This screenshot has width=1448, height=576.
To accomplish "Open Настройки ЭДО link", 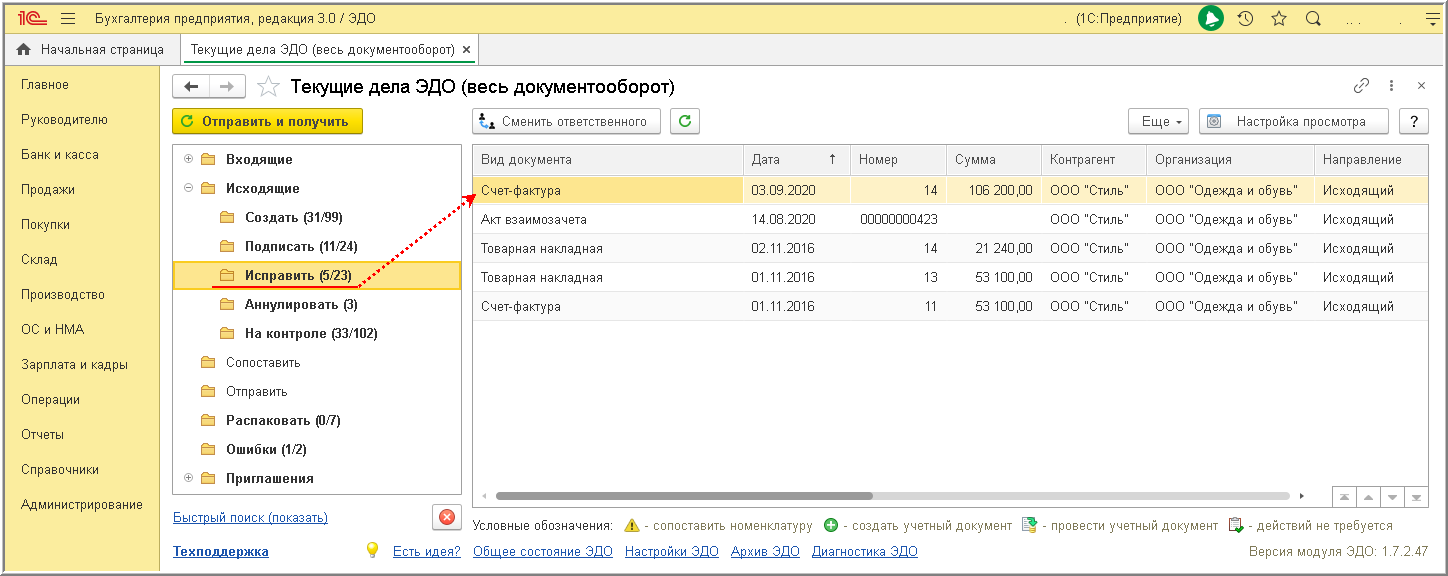I will (671, 551).
